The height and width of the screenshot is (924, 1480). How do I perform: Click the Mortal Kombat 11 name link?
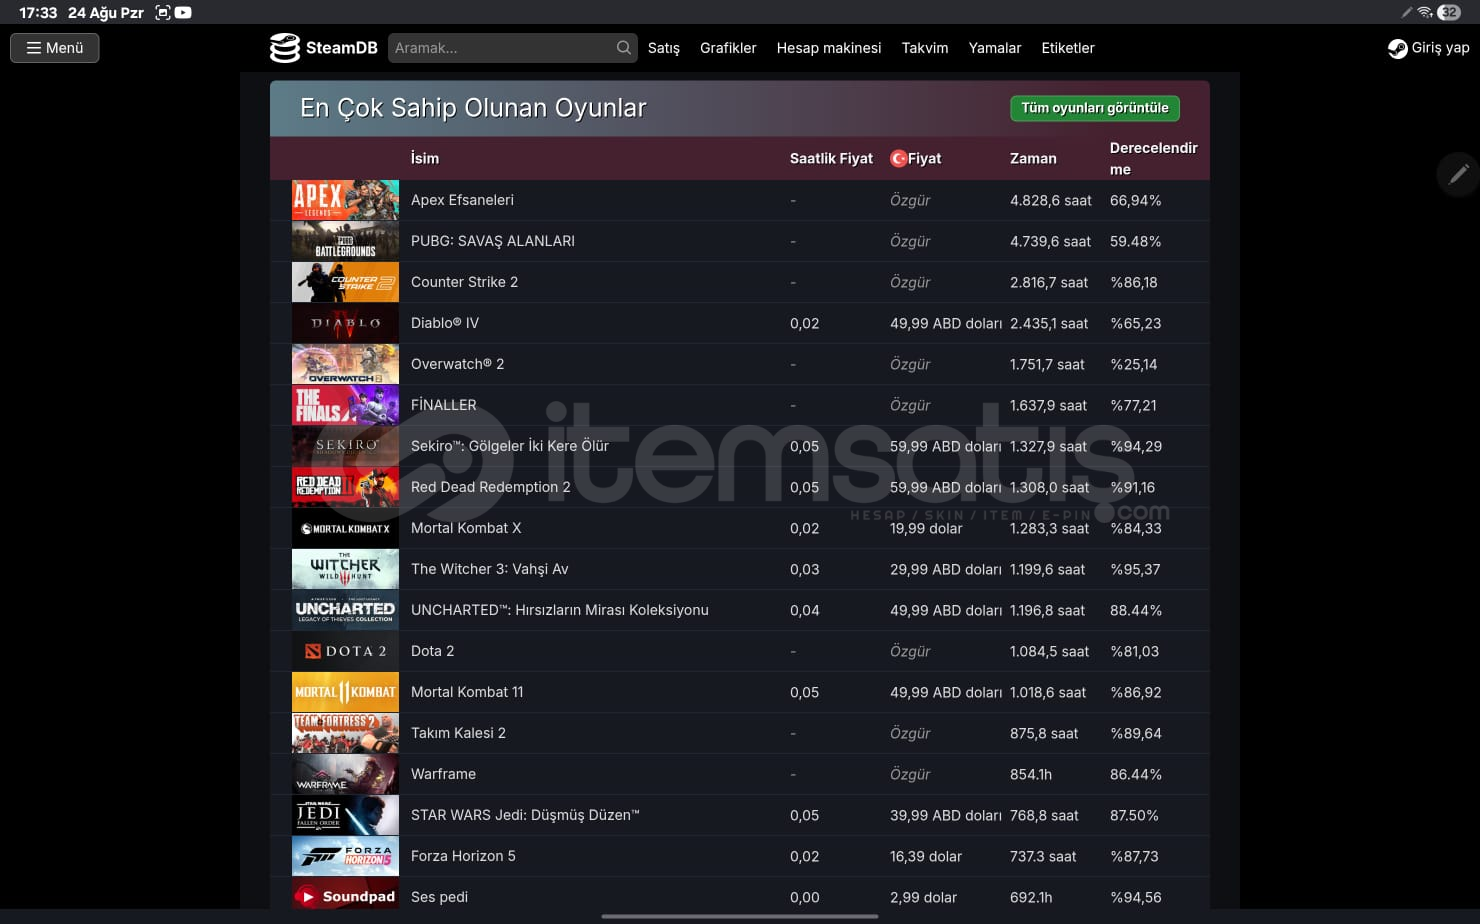(467, 692)
